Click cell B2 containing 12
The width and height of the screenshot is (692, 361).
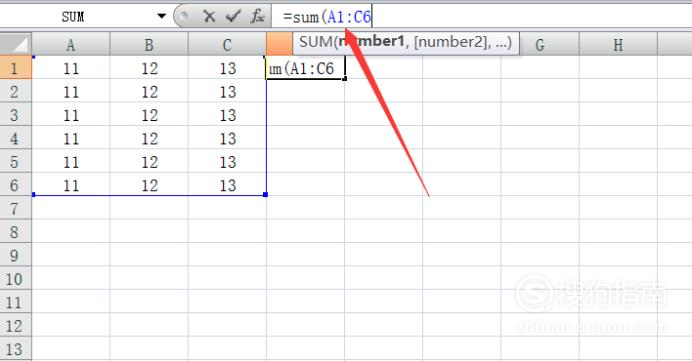click(149, 91)
